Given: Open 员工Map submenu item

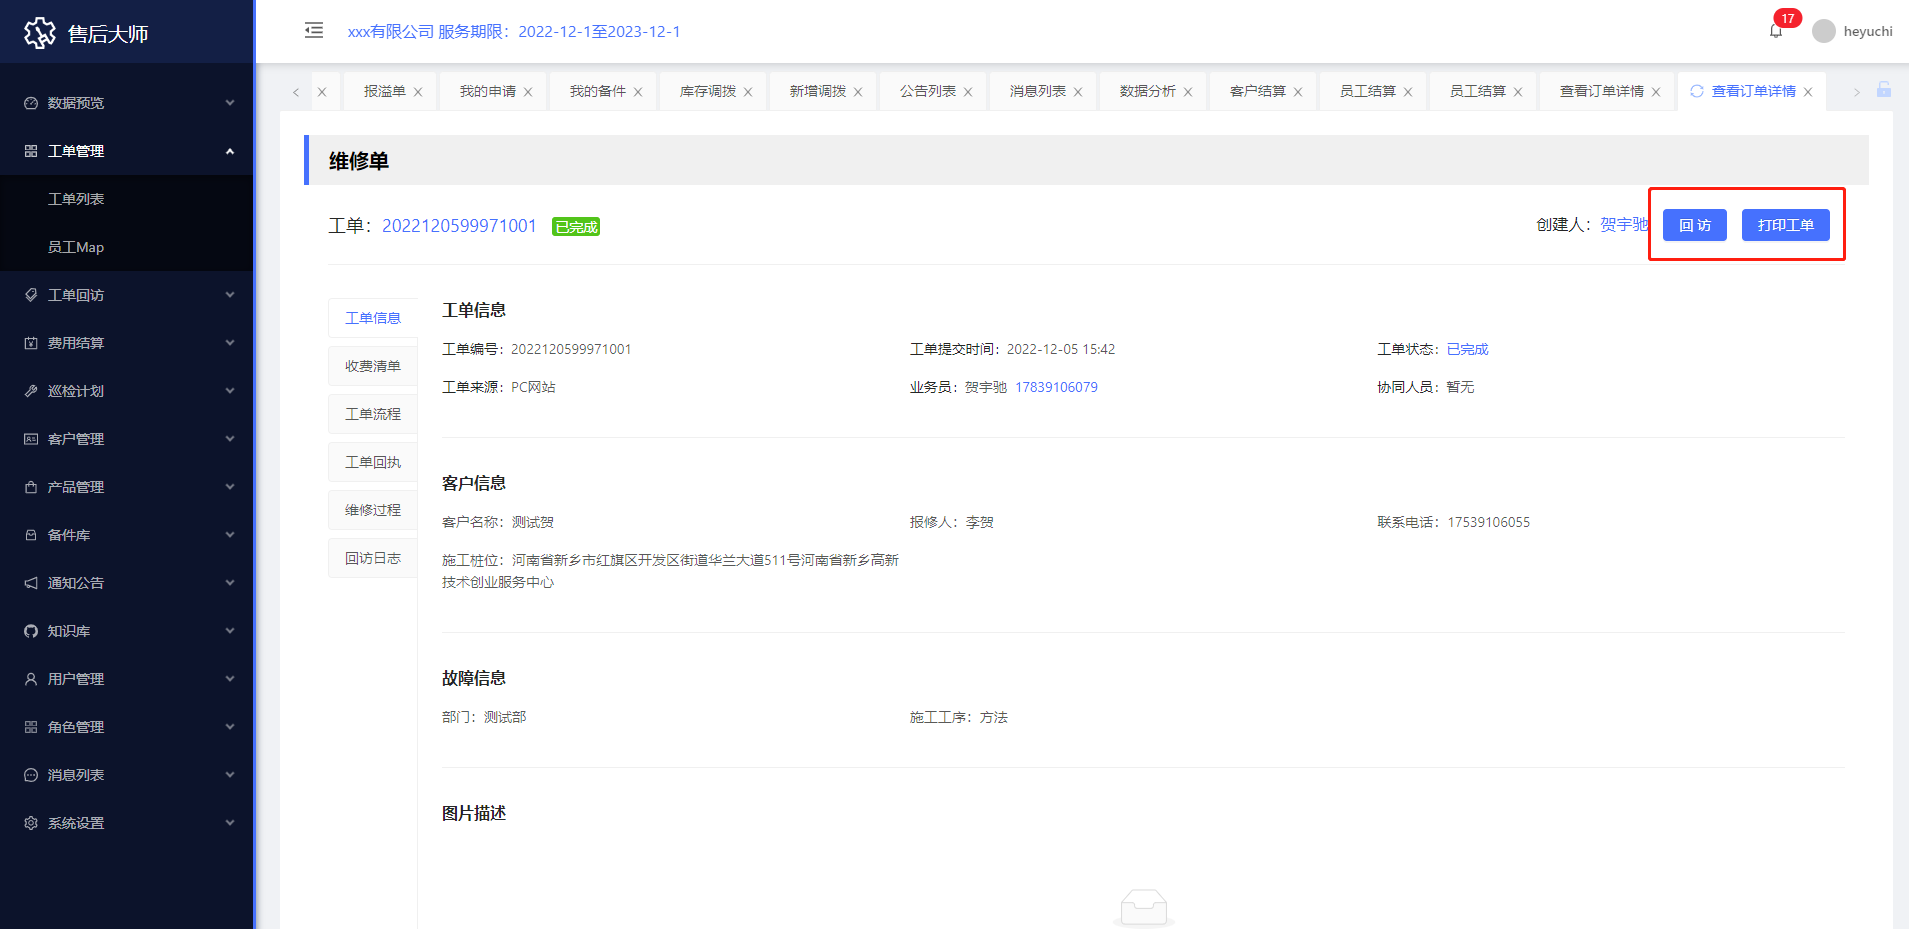Looking at the screenshot, I should pos(76,247).
